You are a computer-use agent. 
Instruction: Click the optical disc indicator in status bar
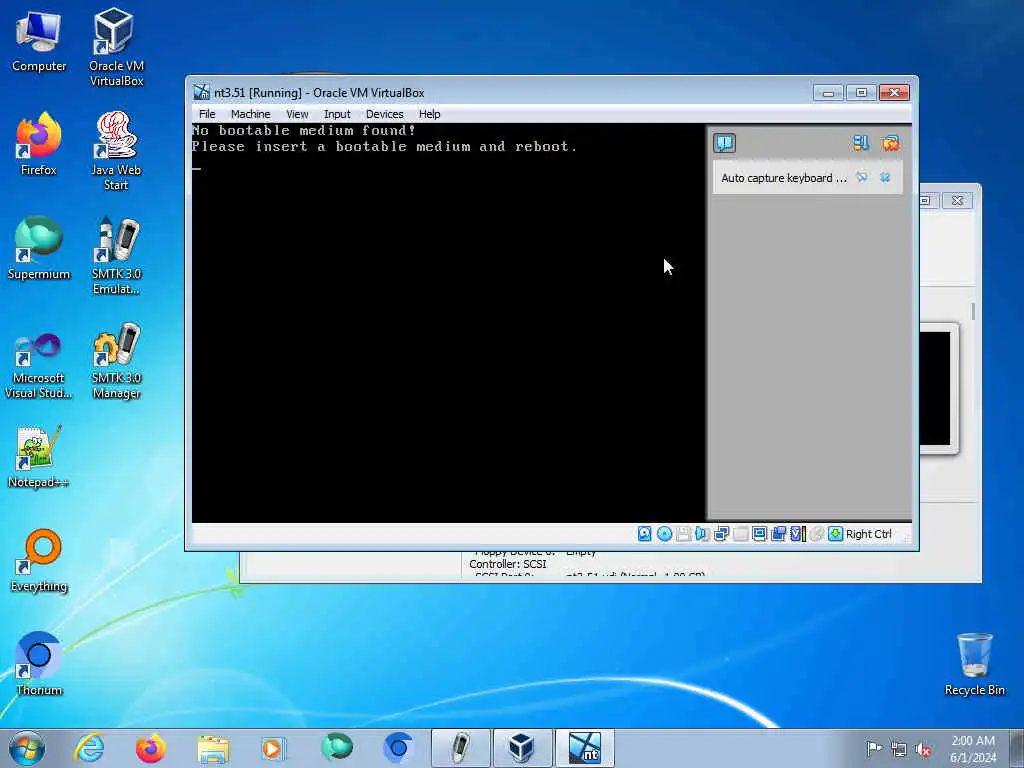click(x=664, y=534)
